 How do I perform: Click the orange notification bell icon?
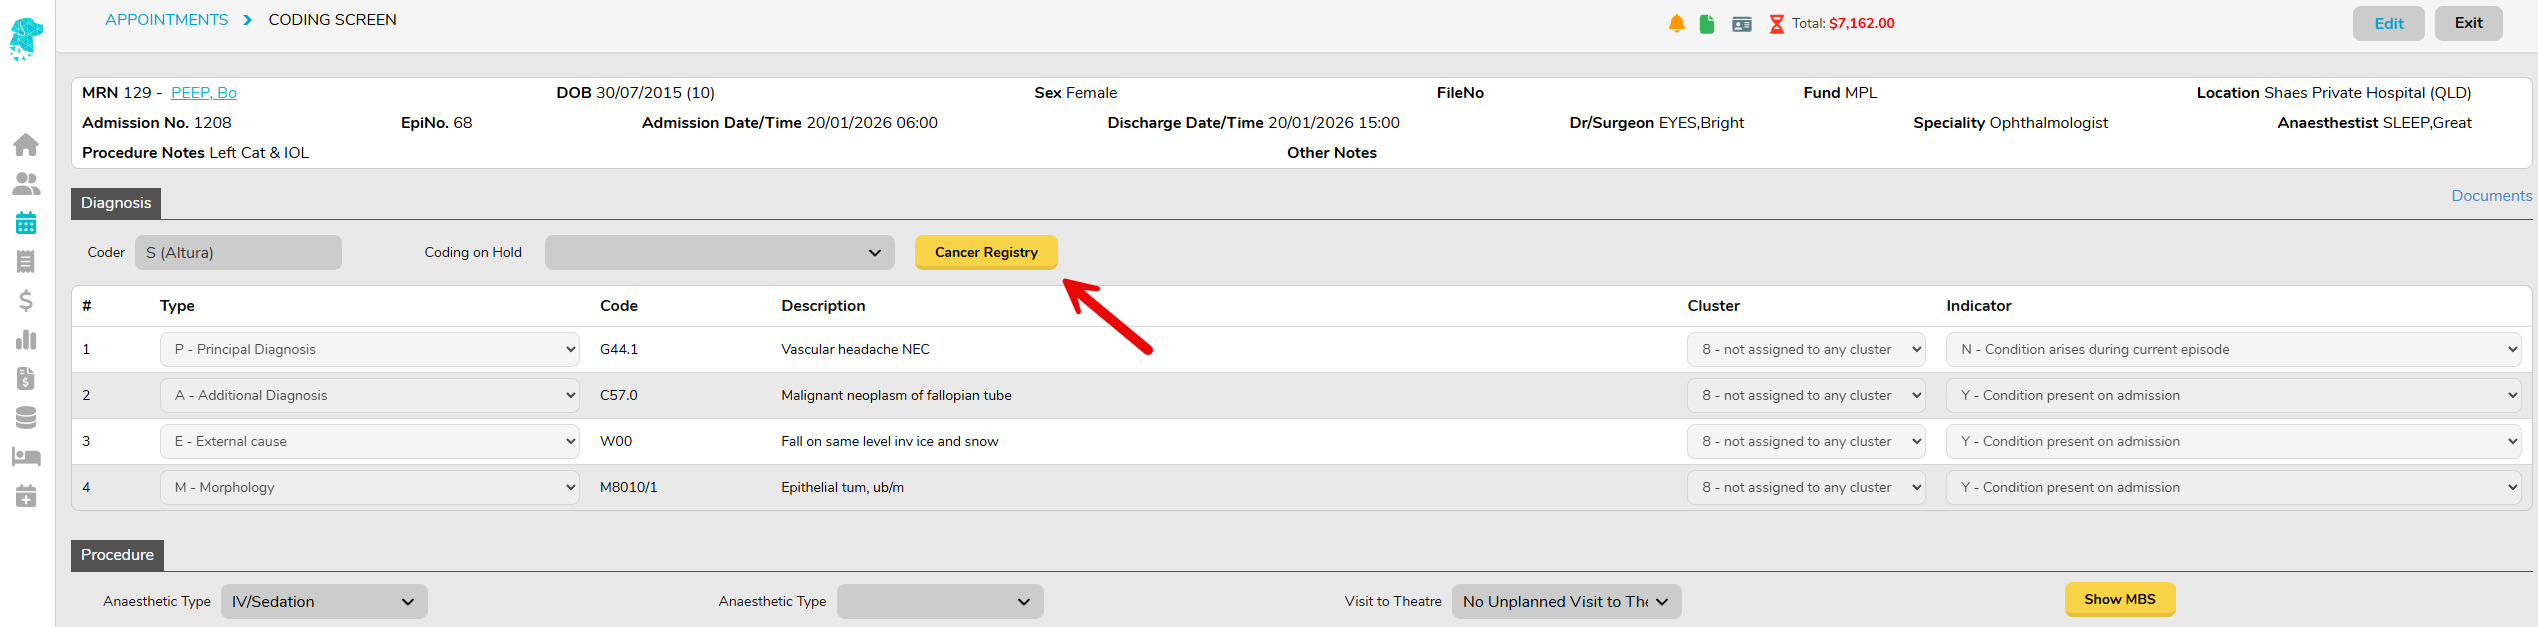pos(1677,24)
